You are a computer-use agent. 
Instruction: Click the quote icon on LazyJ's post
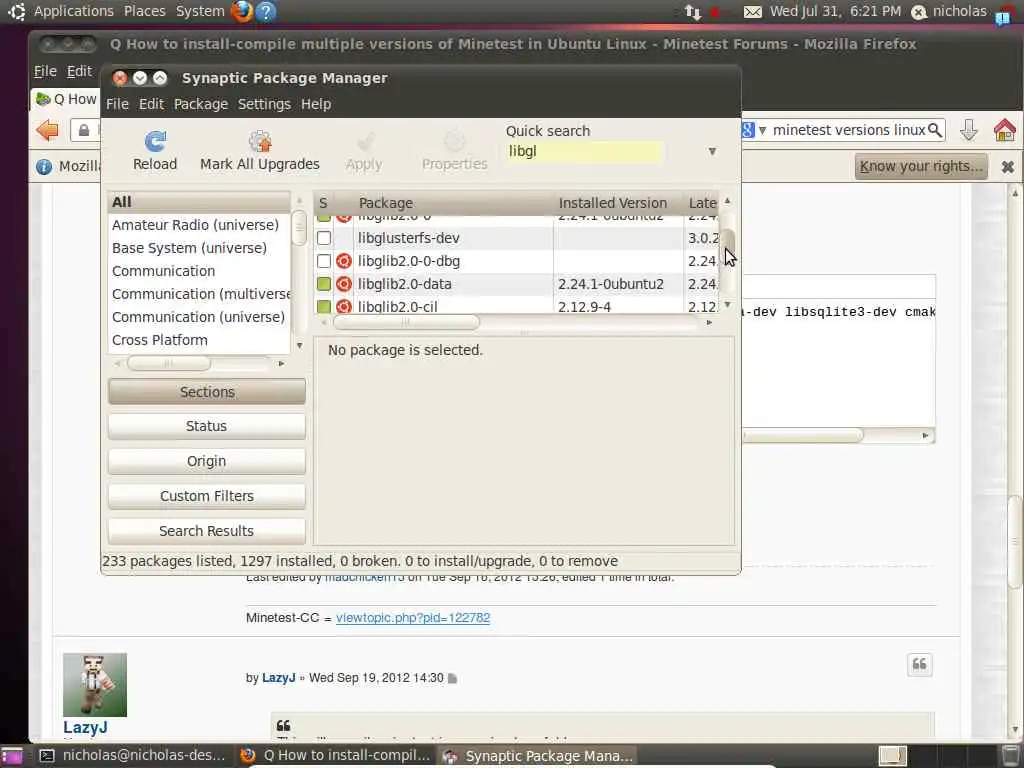coord(920,665)
